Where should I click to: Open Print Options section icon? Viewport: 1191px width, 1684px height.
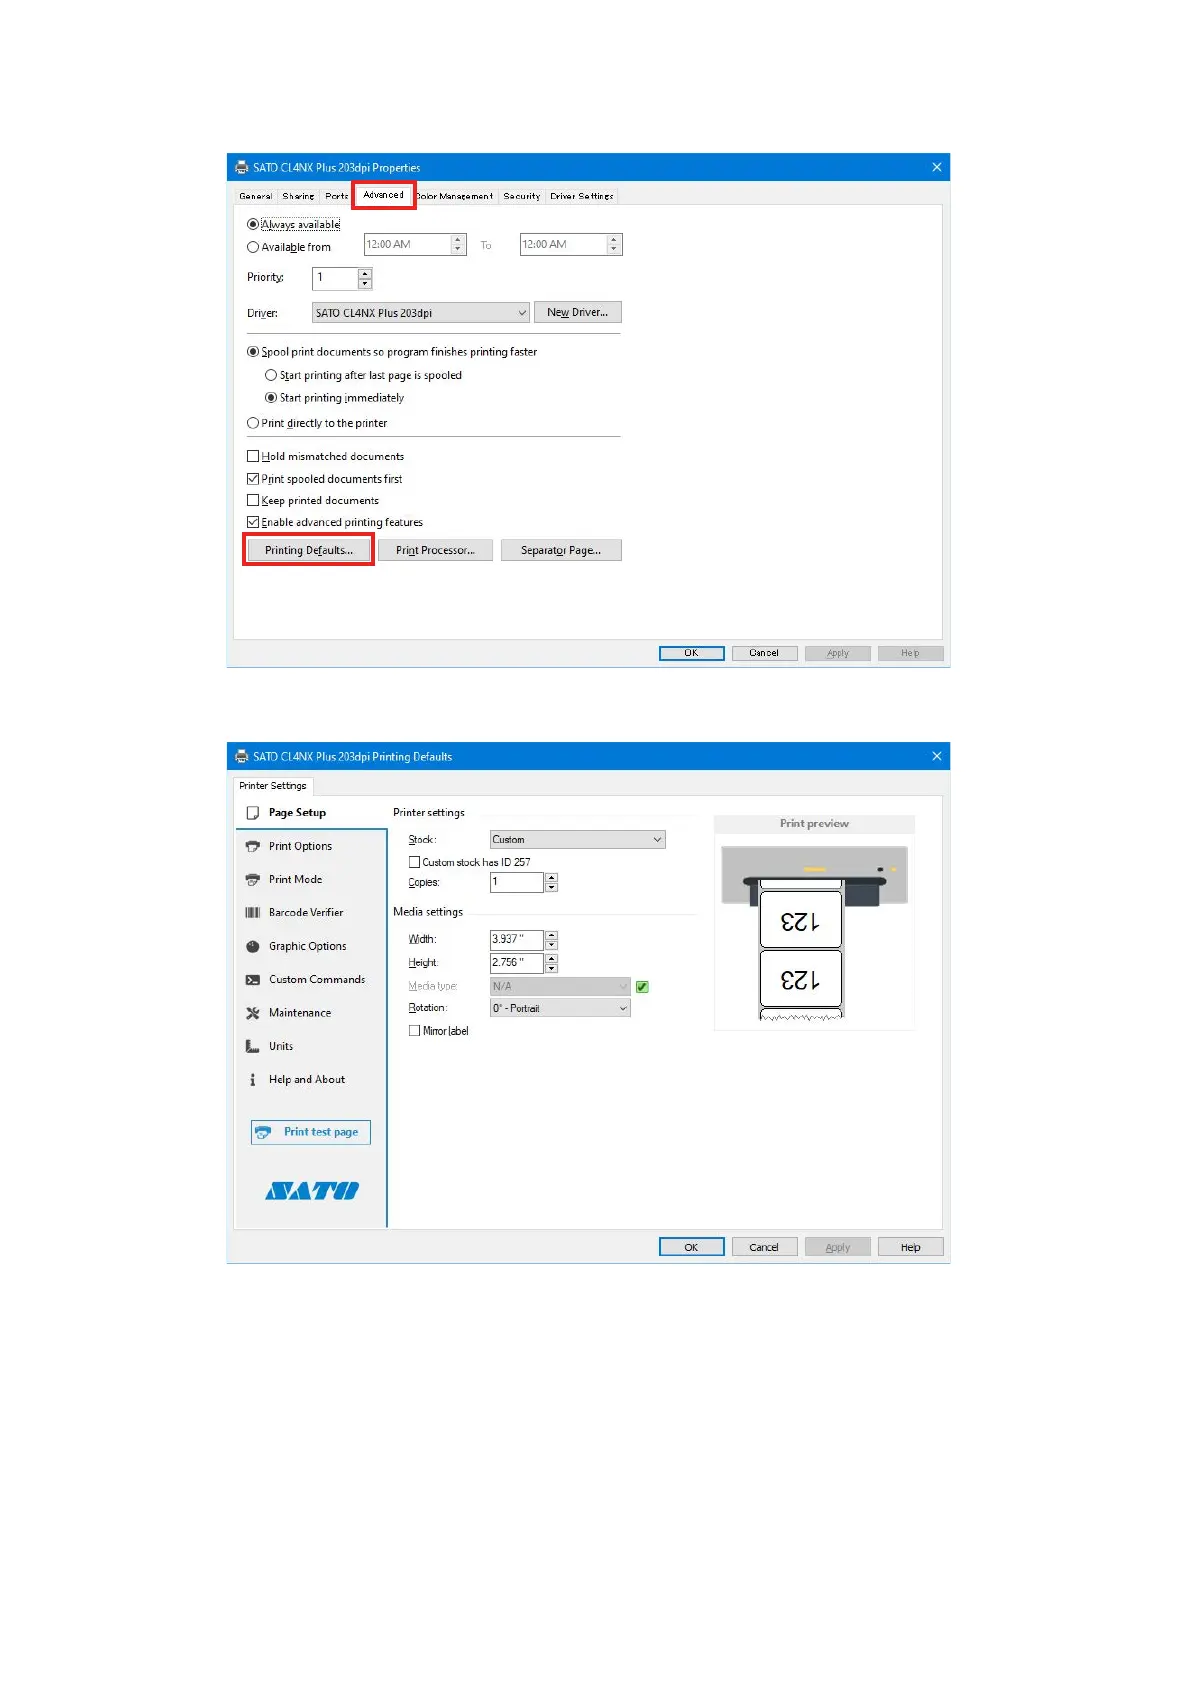point(253,846)
